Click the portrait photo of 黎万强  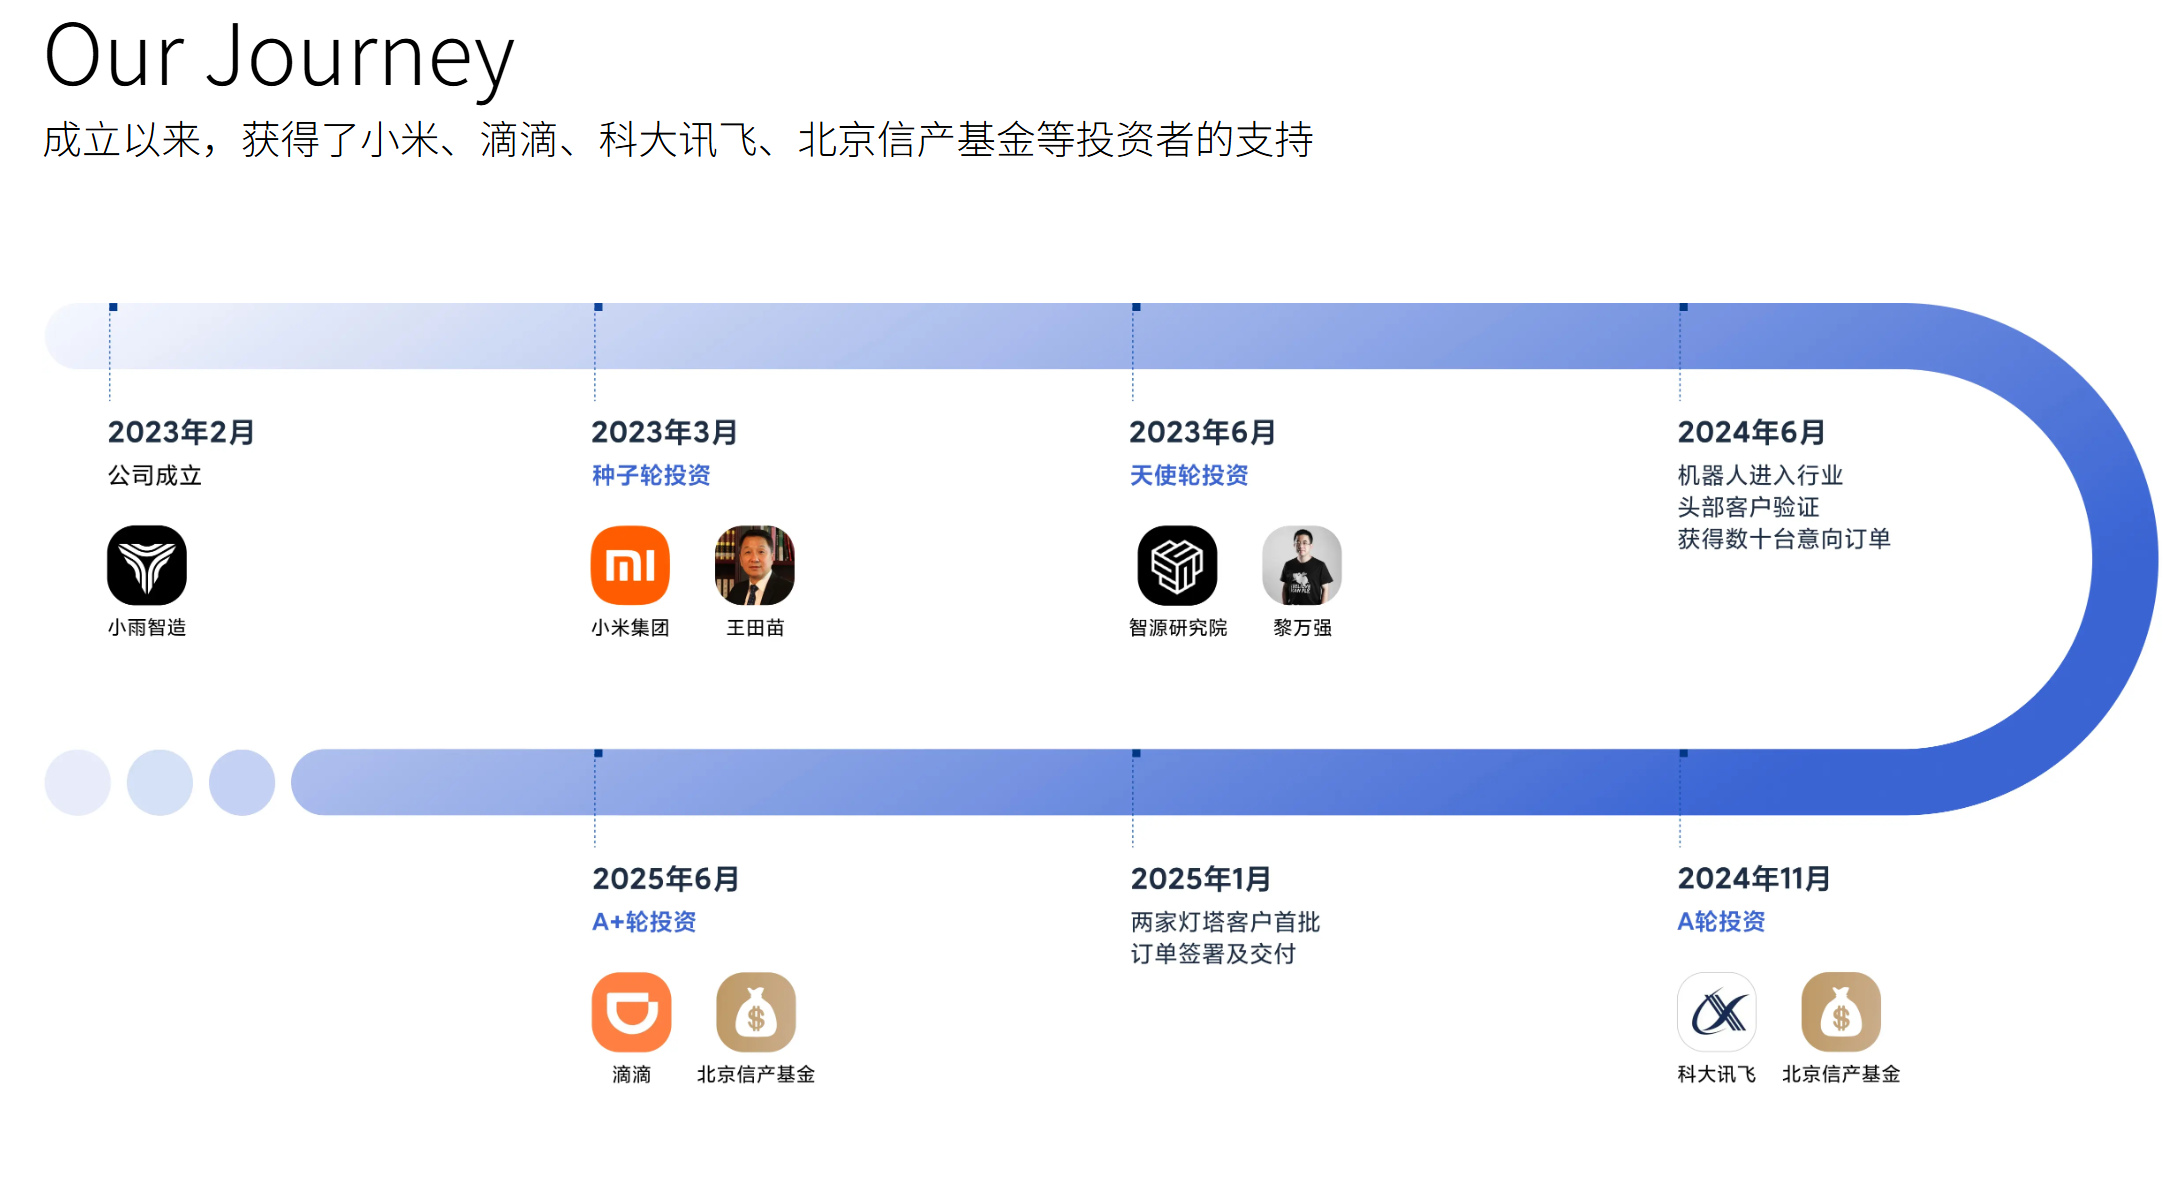pyautogui.click(x=1302, y=564)
